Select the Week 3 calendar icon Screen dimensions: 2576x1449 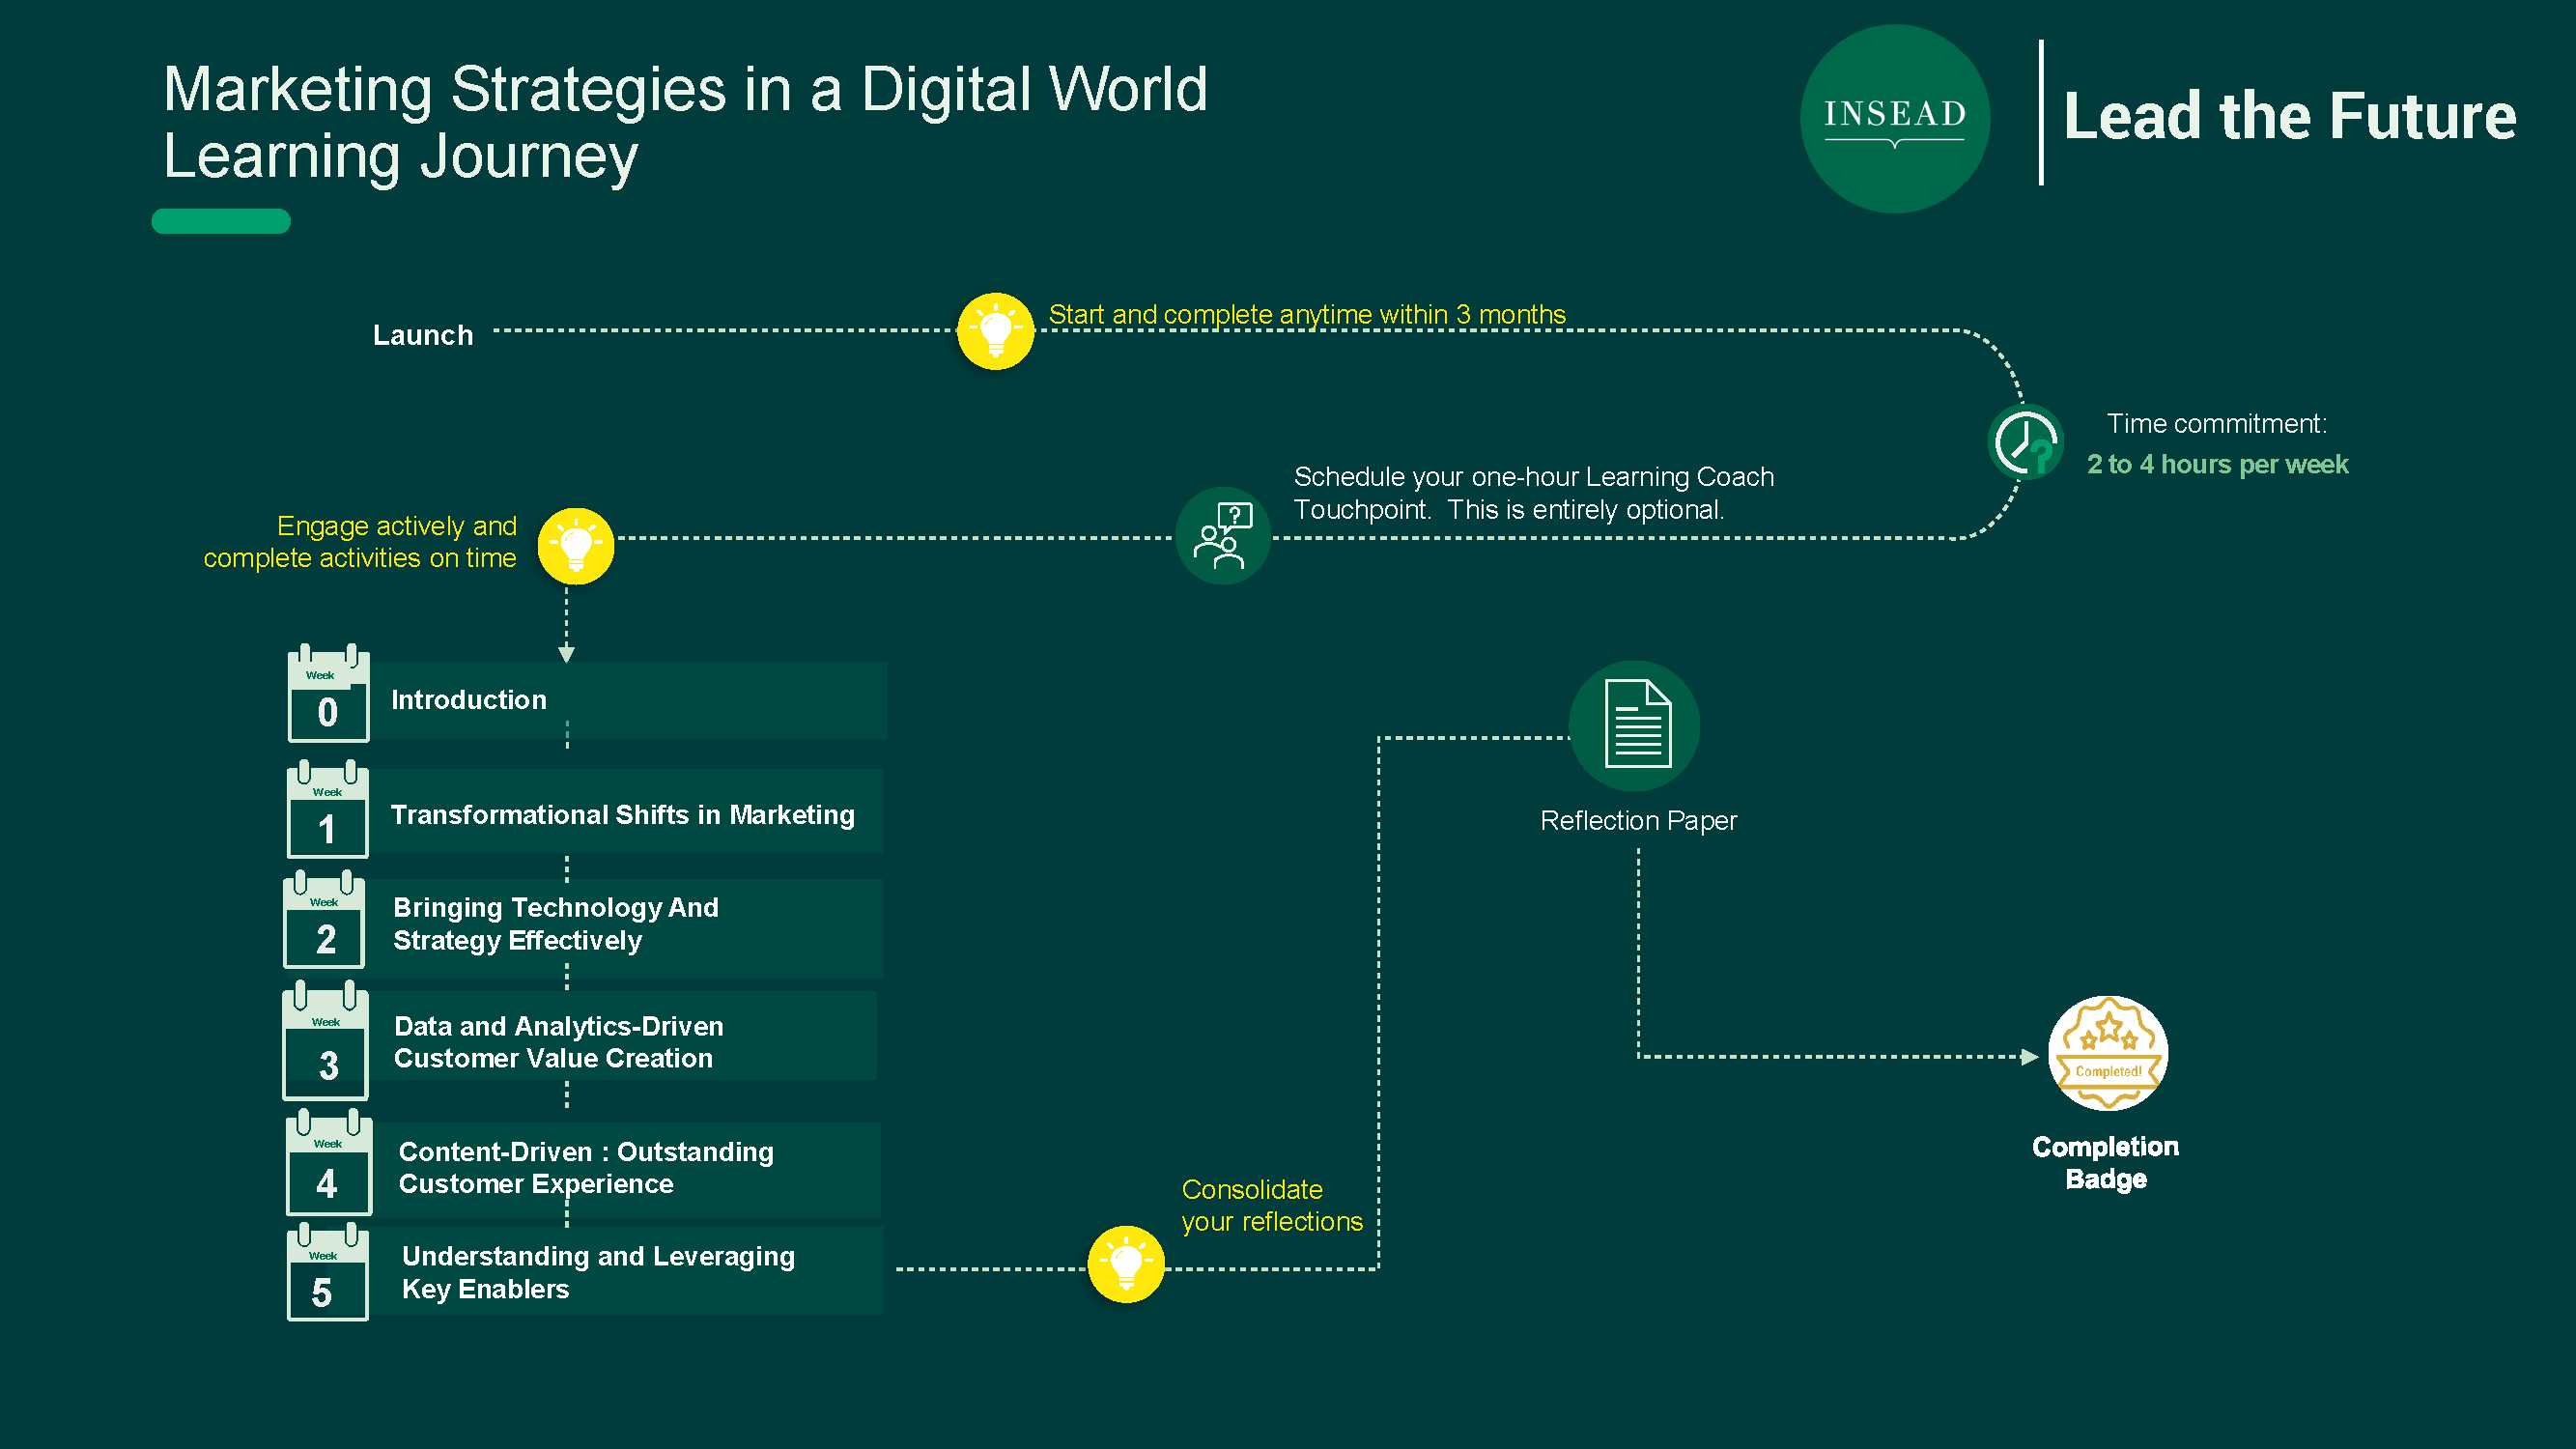[x=326, y=1040]
